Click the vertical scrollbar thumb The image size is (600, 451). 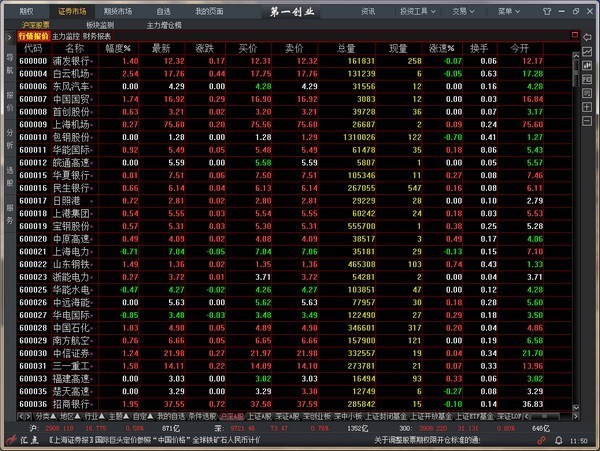[576, 73]
